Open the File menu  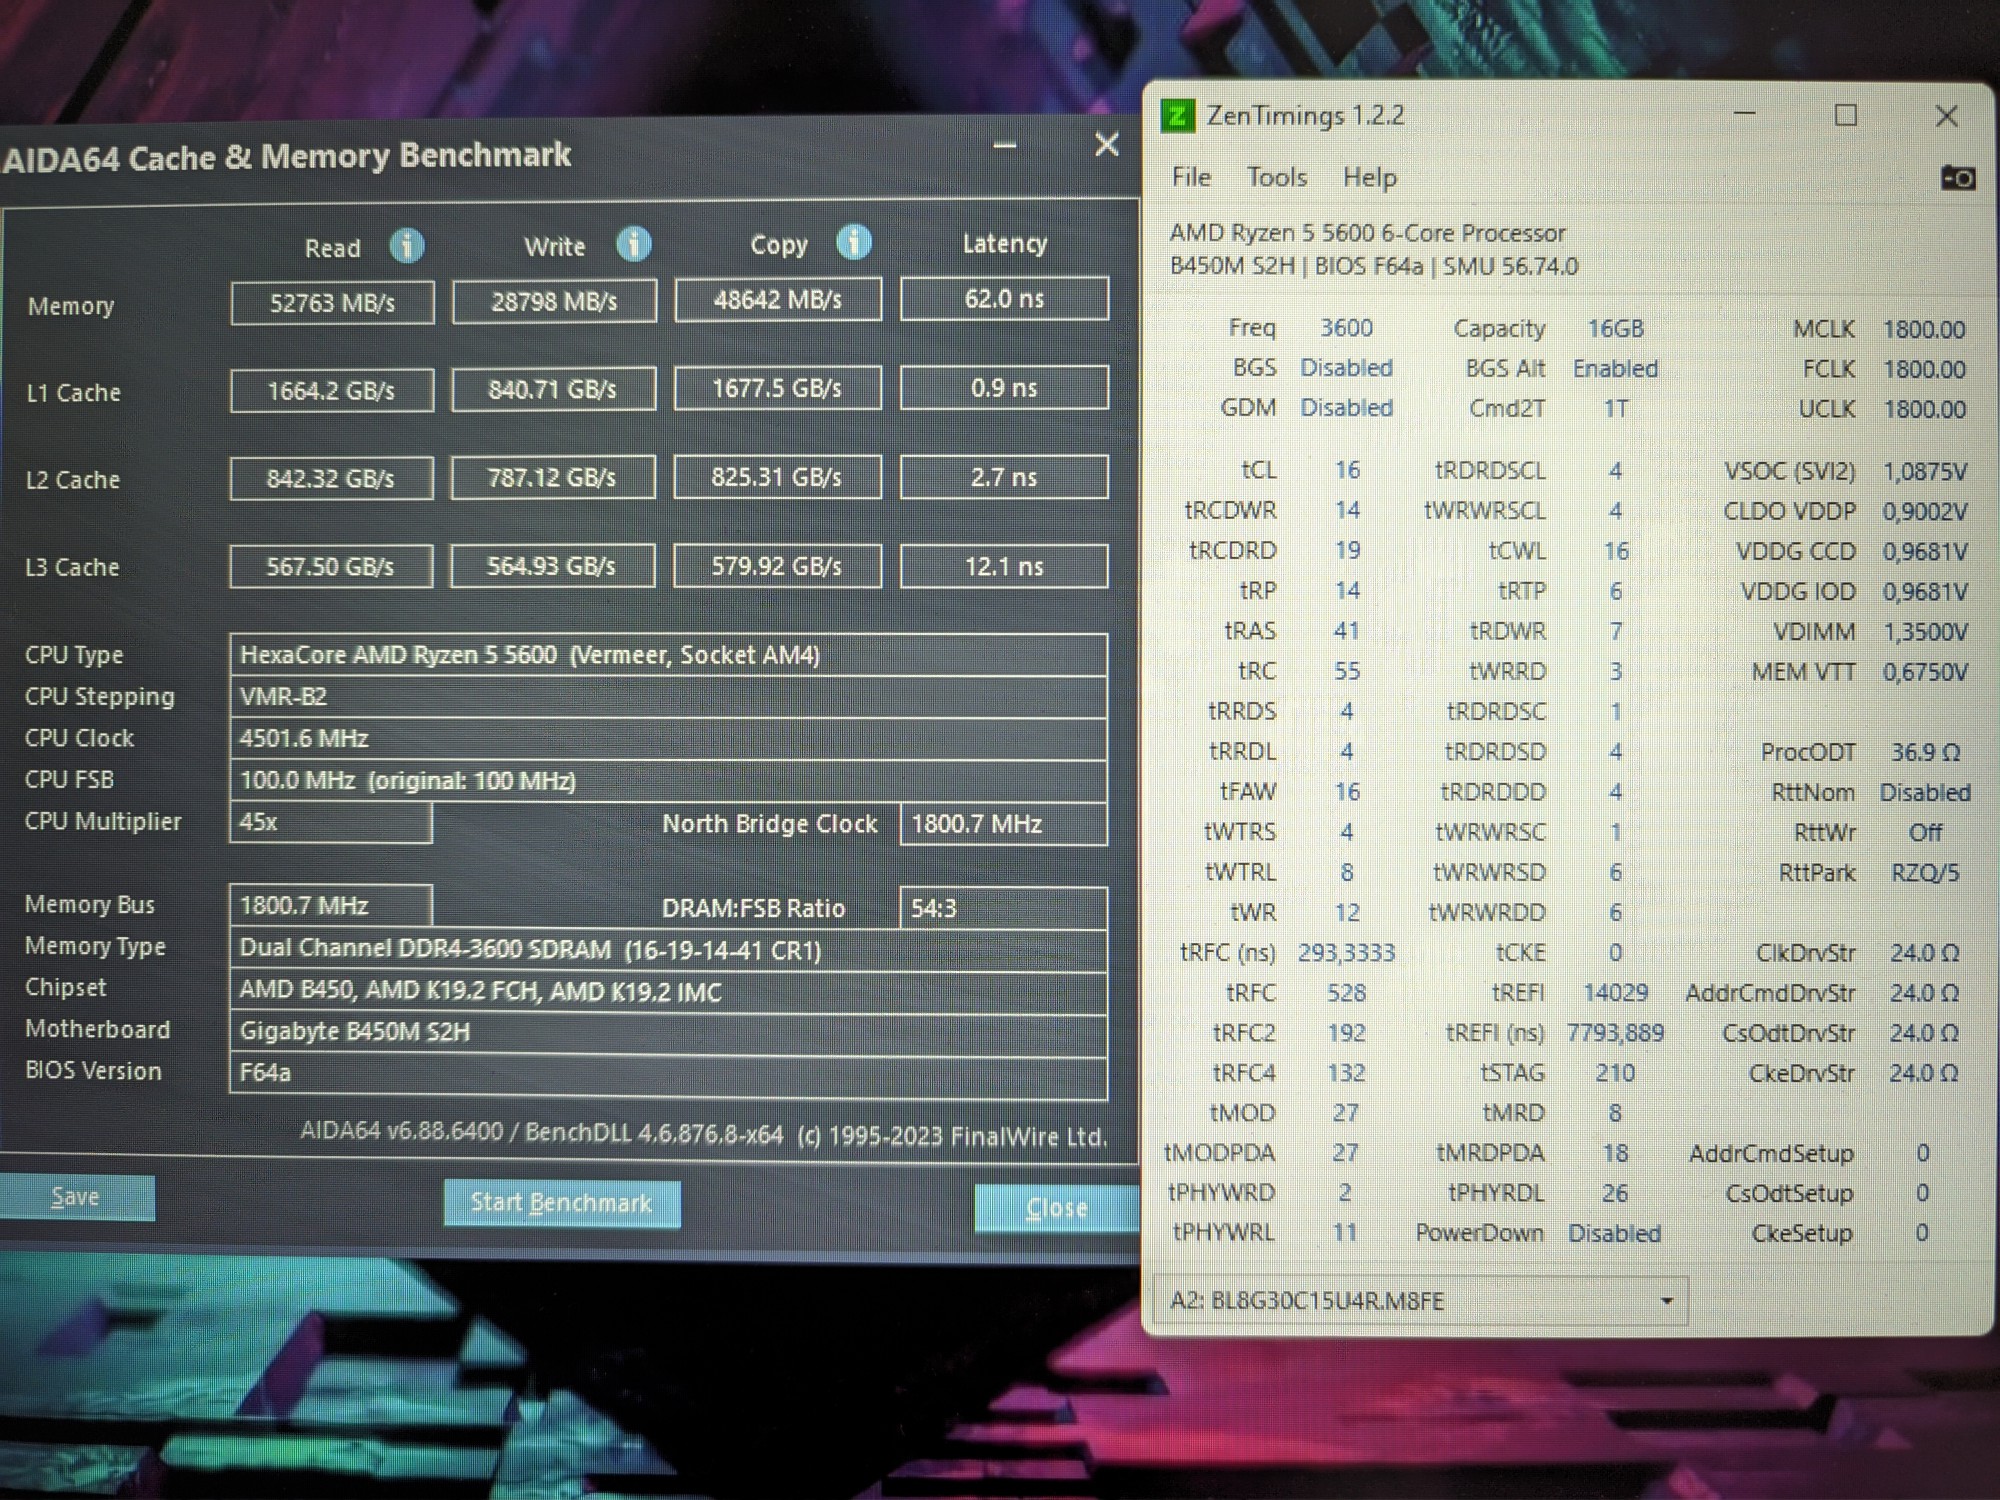1190,177
